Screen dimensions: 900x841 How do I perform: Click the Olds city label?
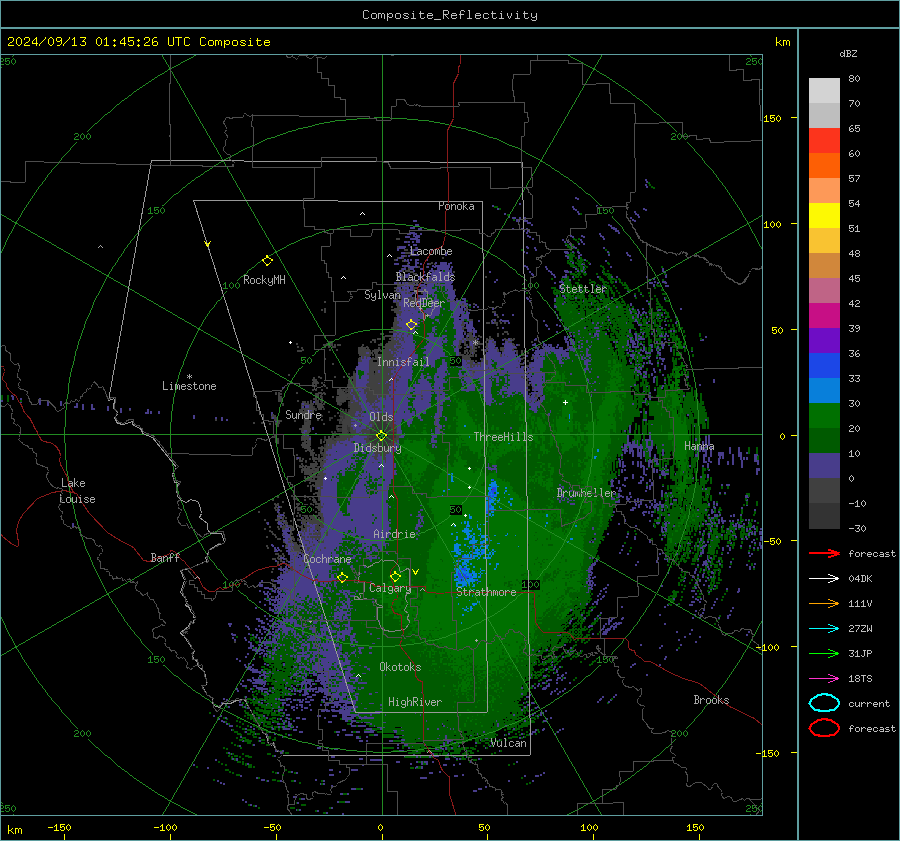click(x=381, y=417)
